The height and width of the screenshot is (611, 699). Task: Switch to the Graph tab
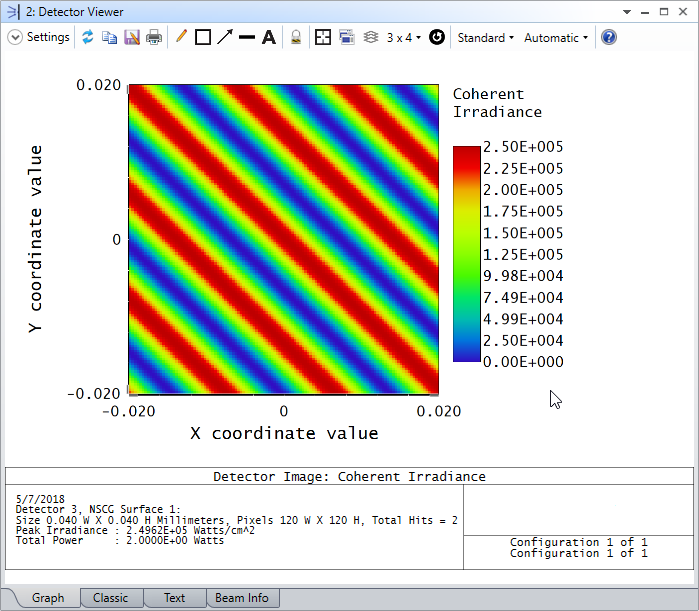coord(48,598)
